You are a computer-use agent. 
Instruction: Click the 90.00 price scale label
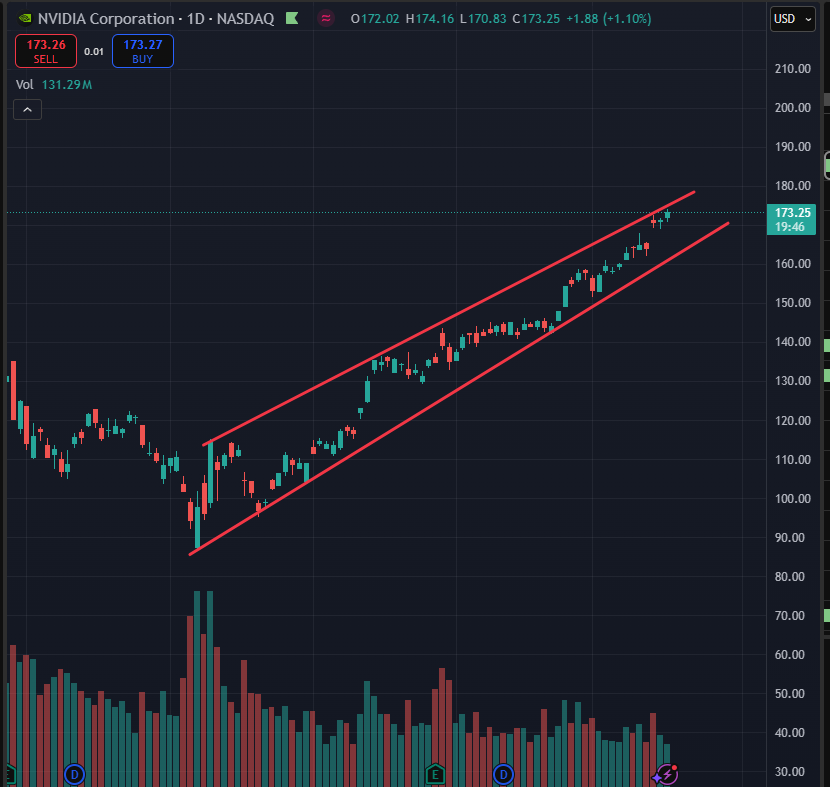coord(790,538)
